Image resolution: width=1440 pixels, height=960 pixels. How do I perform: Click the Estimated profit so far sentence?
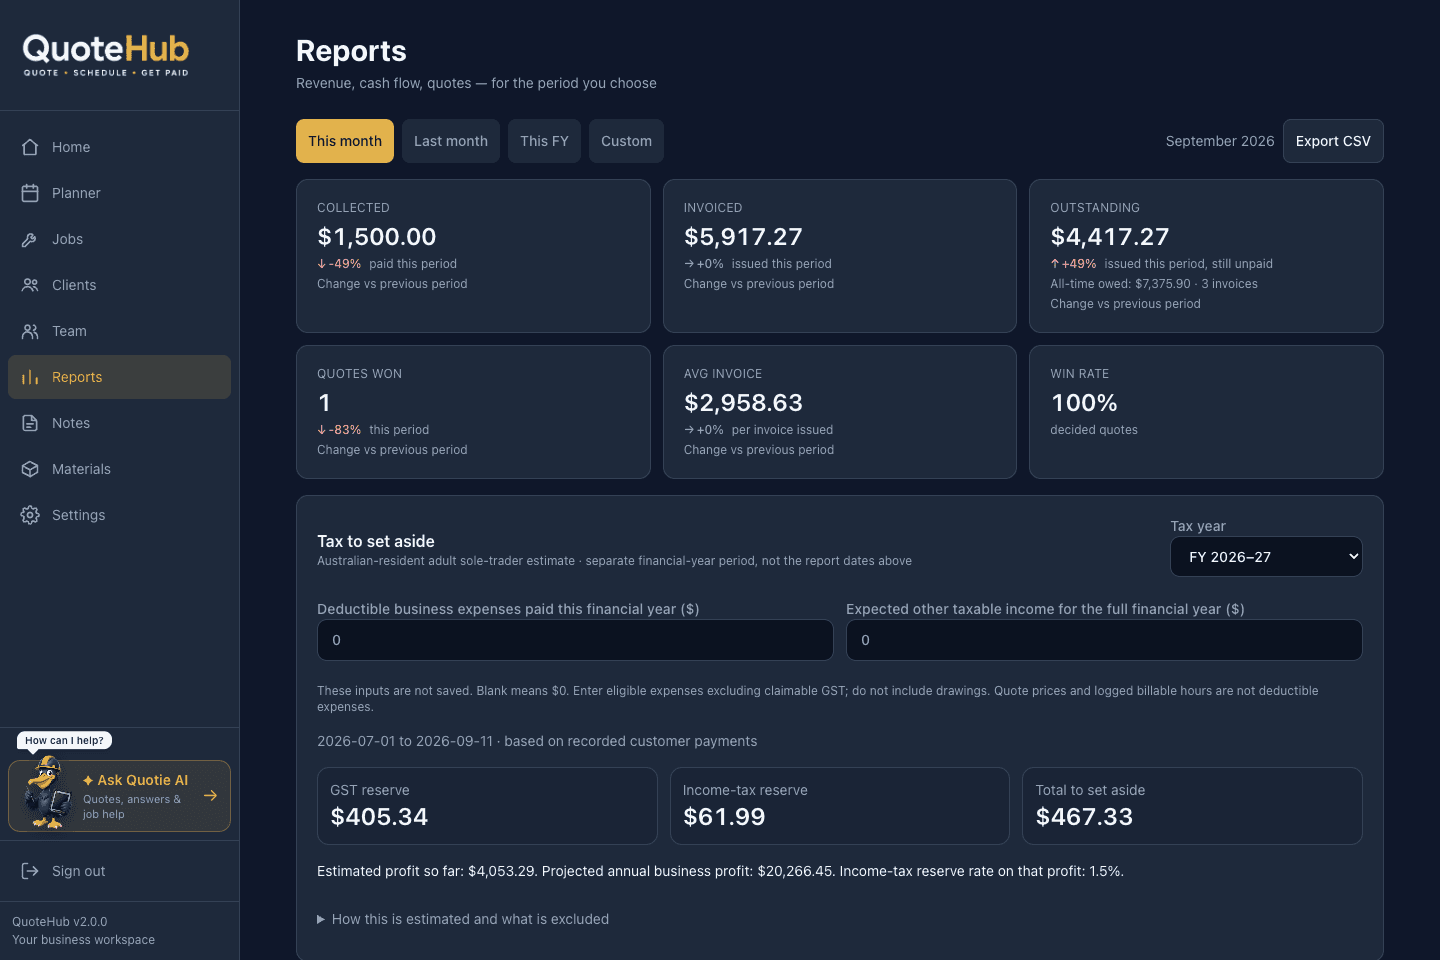(x=720, y=871)
